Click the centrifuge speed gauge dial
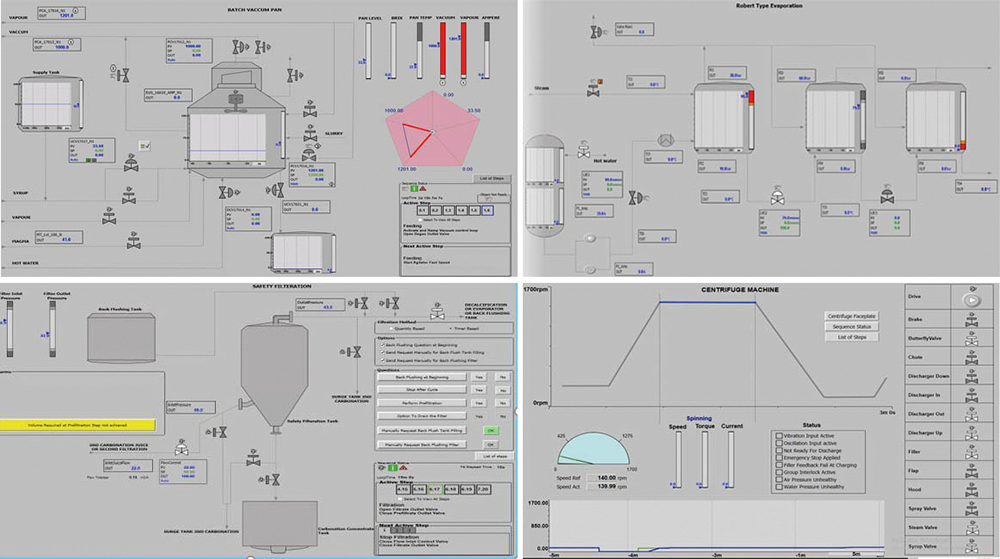1000x559 pixels. 593,449
